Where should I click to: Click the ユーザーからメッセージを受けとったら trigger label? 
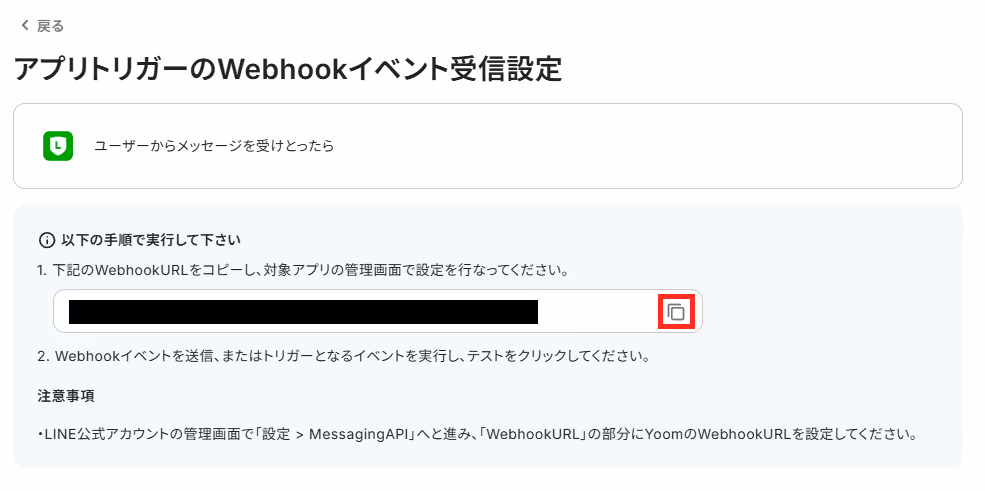click(214, 146)
